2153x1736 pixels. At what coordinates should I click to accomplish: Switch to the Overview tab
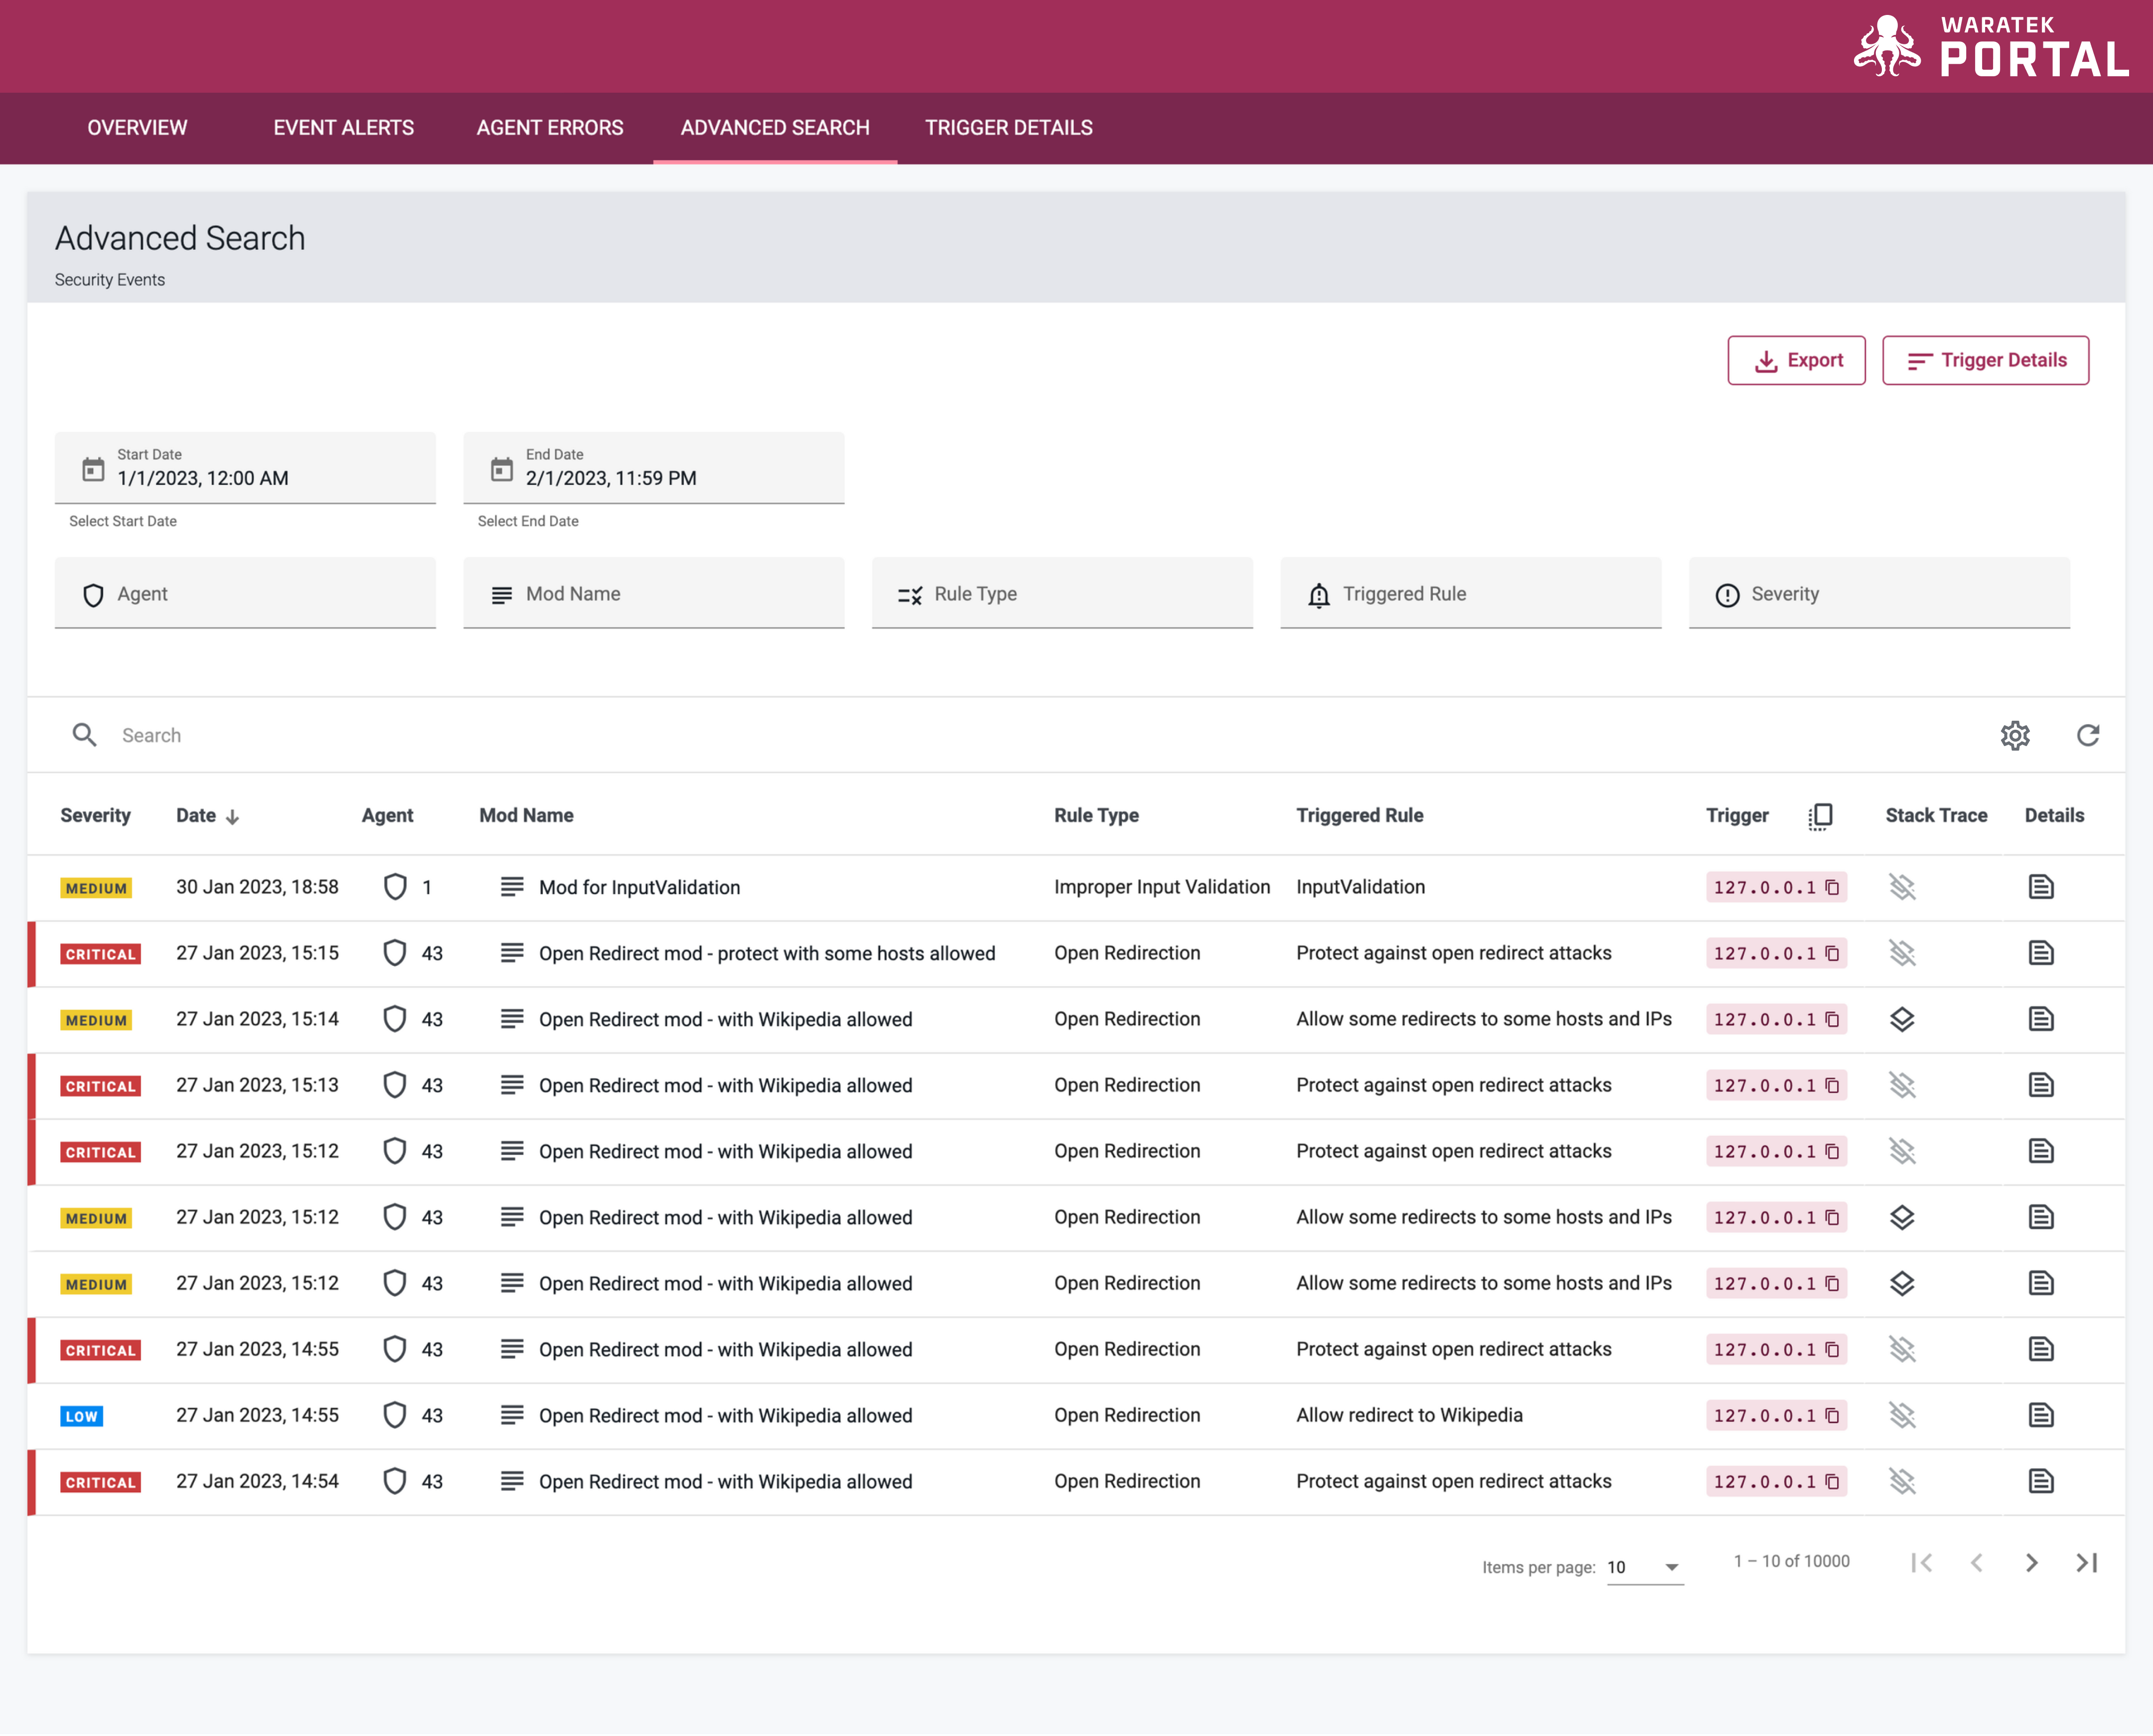click(137, 128)
